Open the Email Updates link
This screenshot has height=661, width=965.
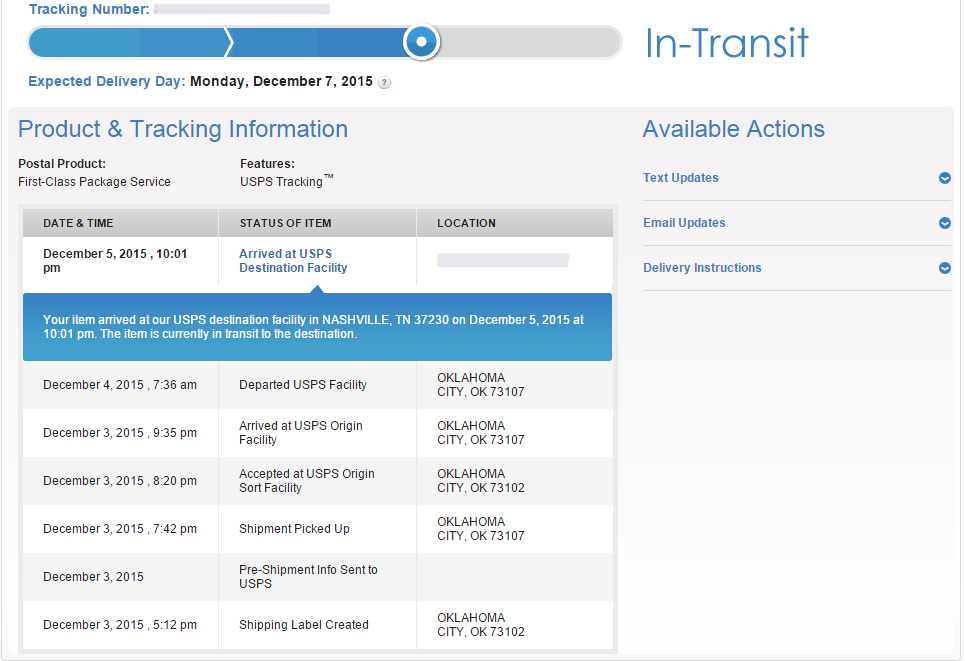(684, 223)
